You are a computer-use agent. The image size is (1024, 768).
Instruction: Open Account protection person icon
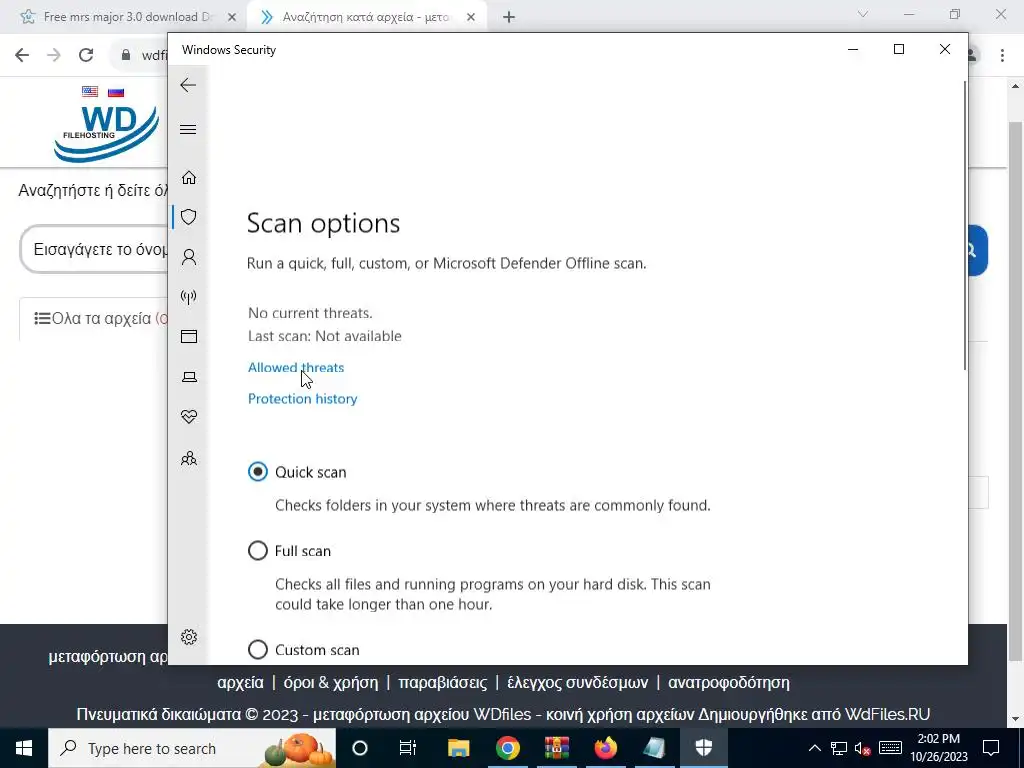coord(189,257)
